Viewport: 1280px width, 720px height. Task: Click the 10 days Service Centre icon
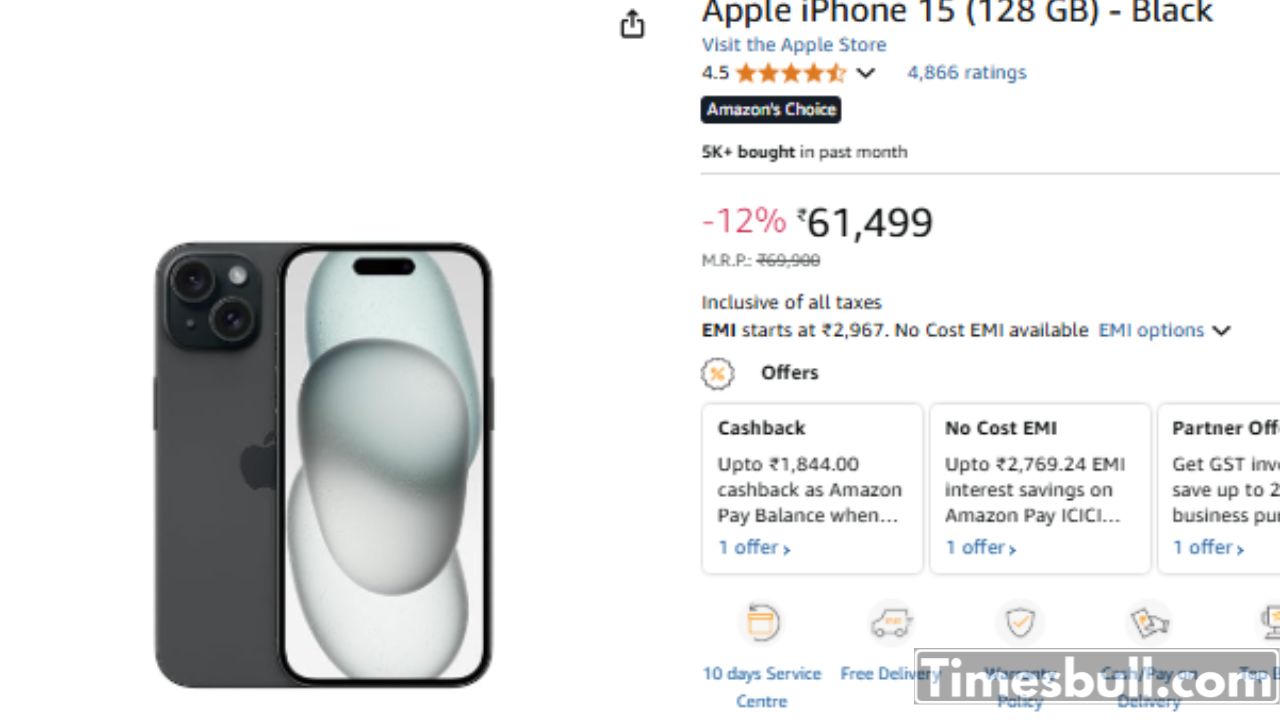[x=761, y=623]
